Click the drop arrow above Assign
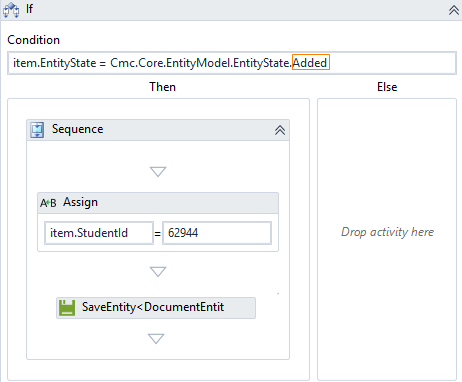 (158, 172)
